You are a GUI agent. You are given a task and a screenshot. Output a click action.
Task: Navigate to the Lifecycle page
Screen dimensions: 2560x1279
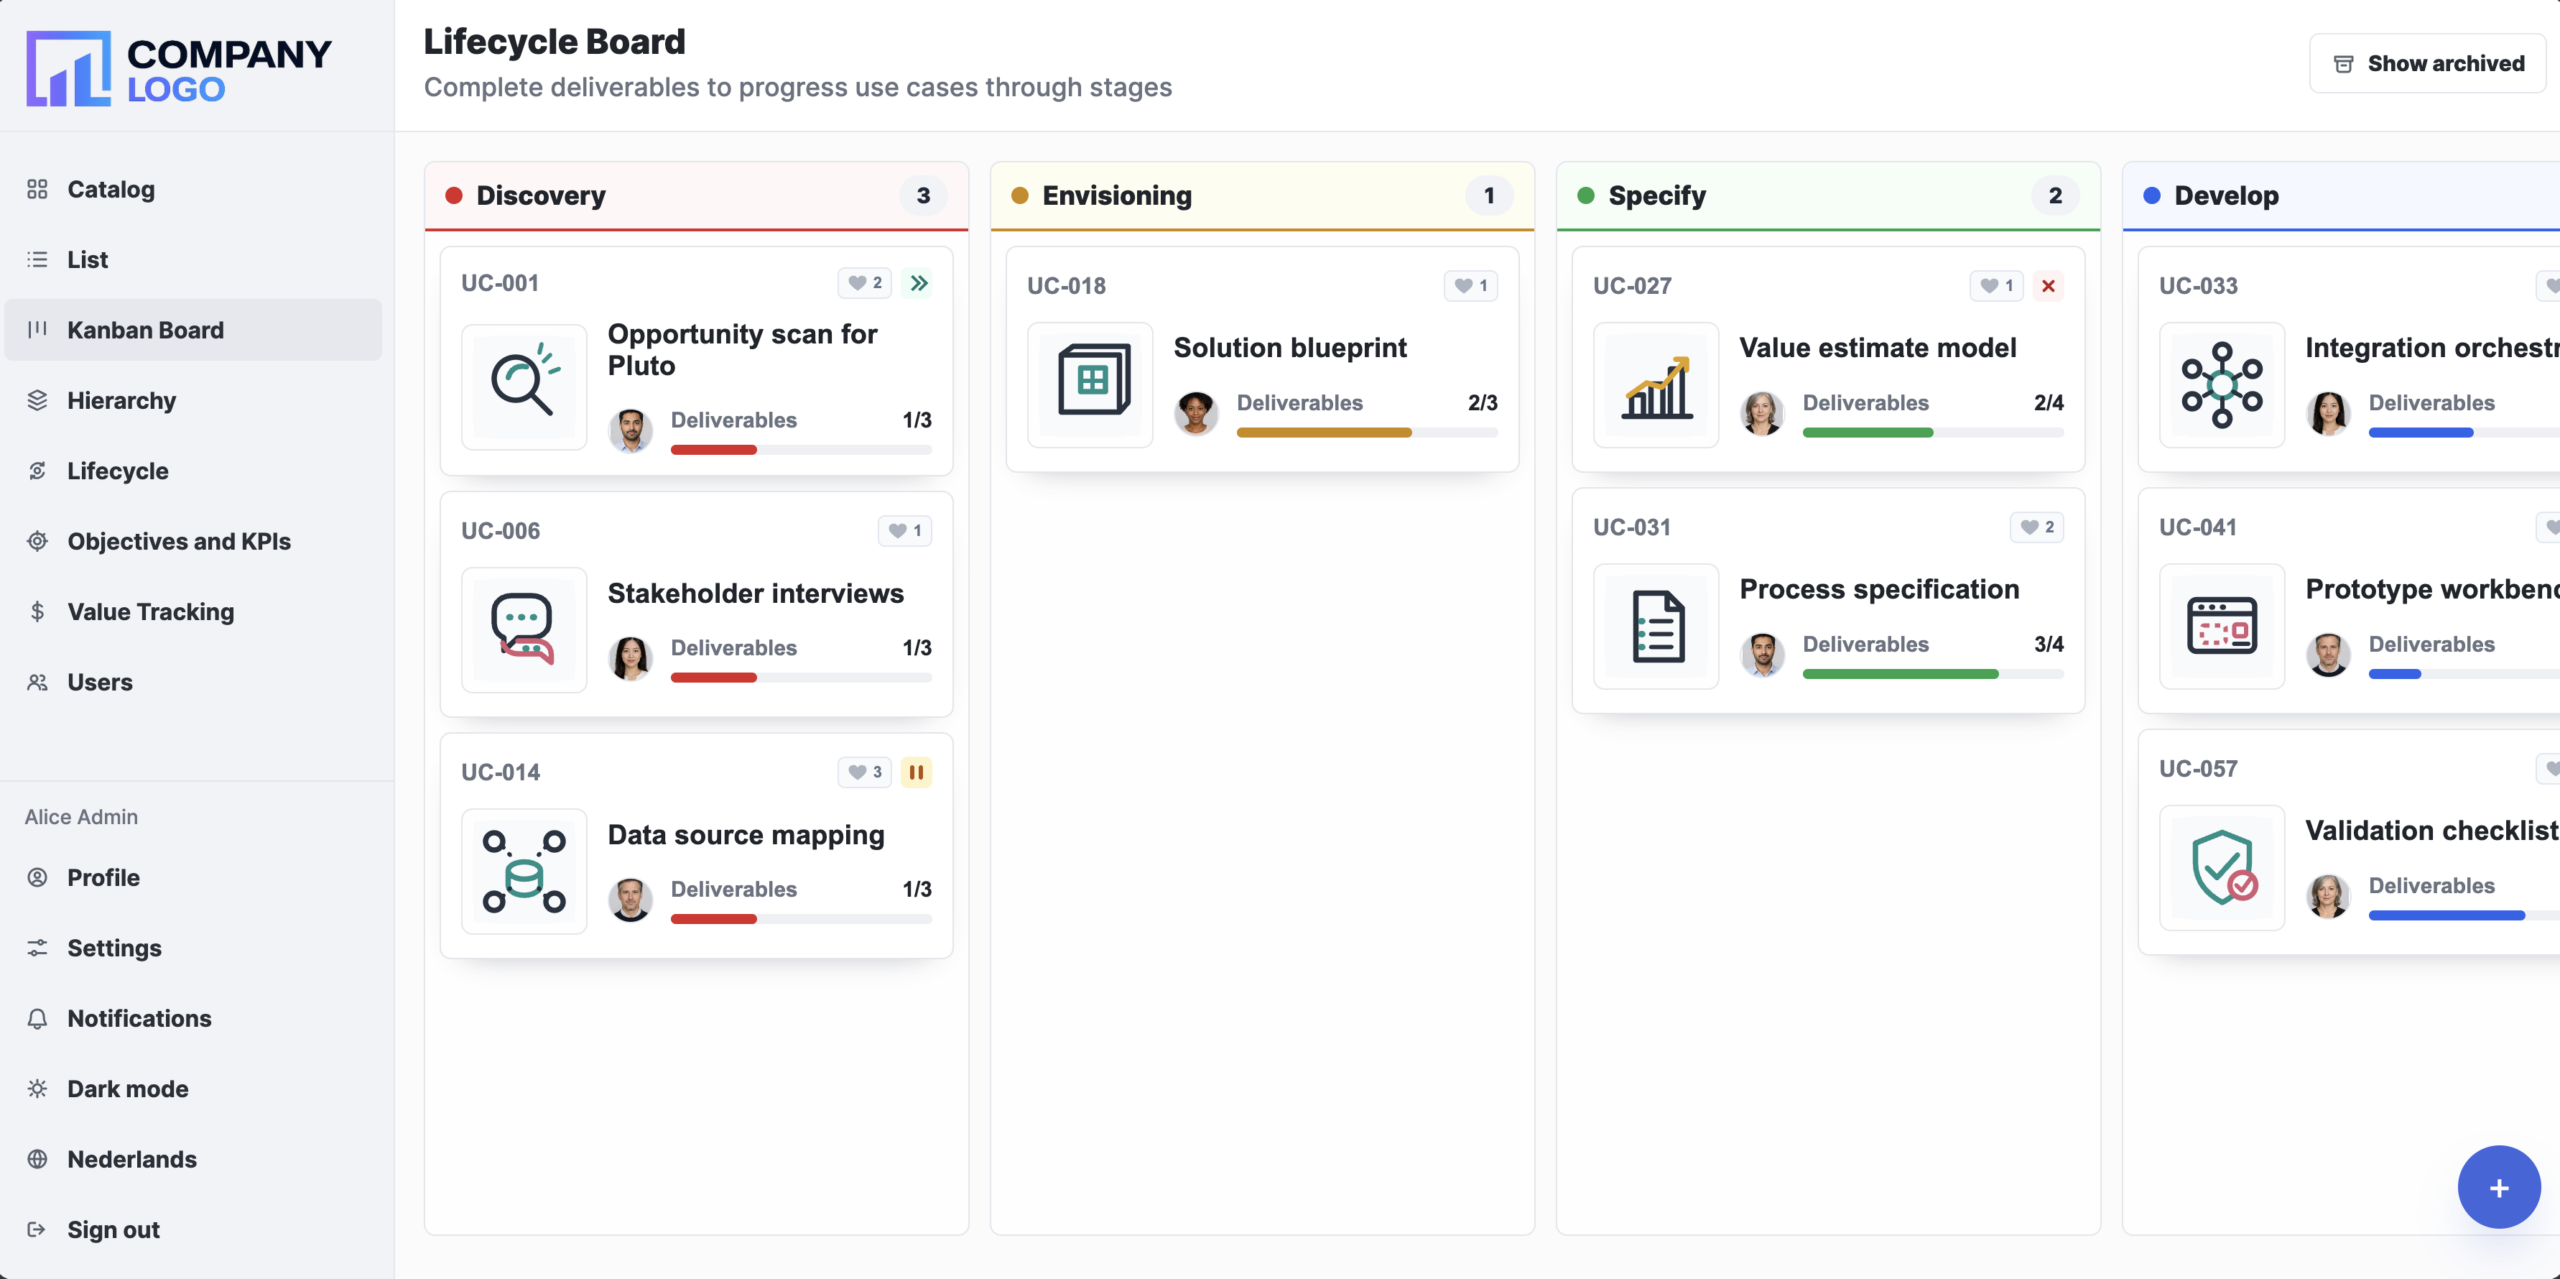click(x=193, y=470)
